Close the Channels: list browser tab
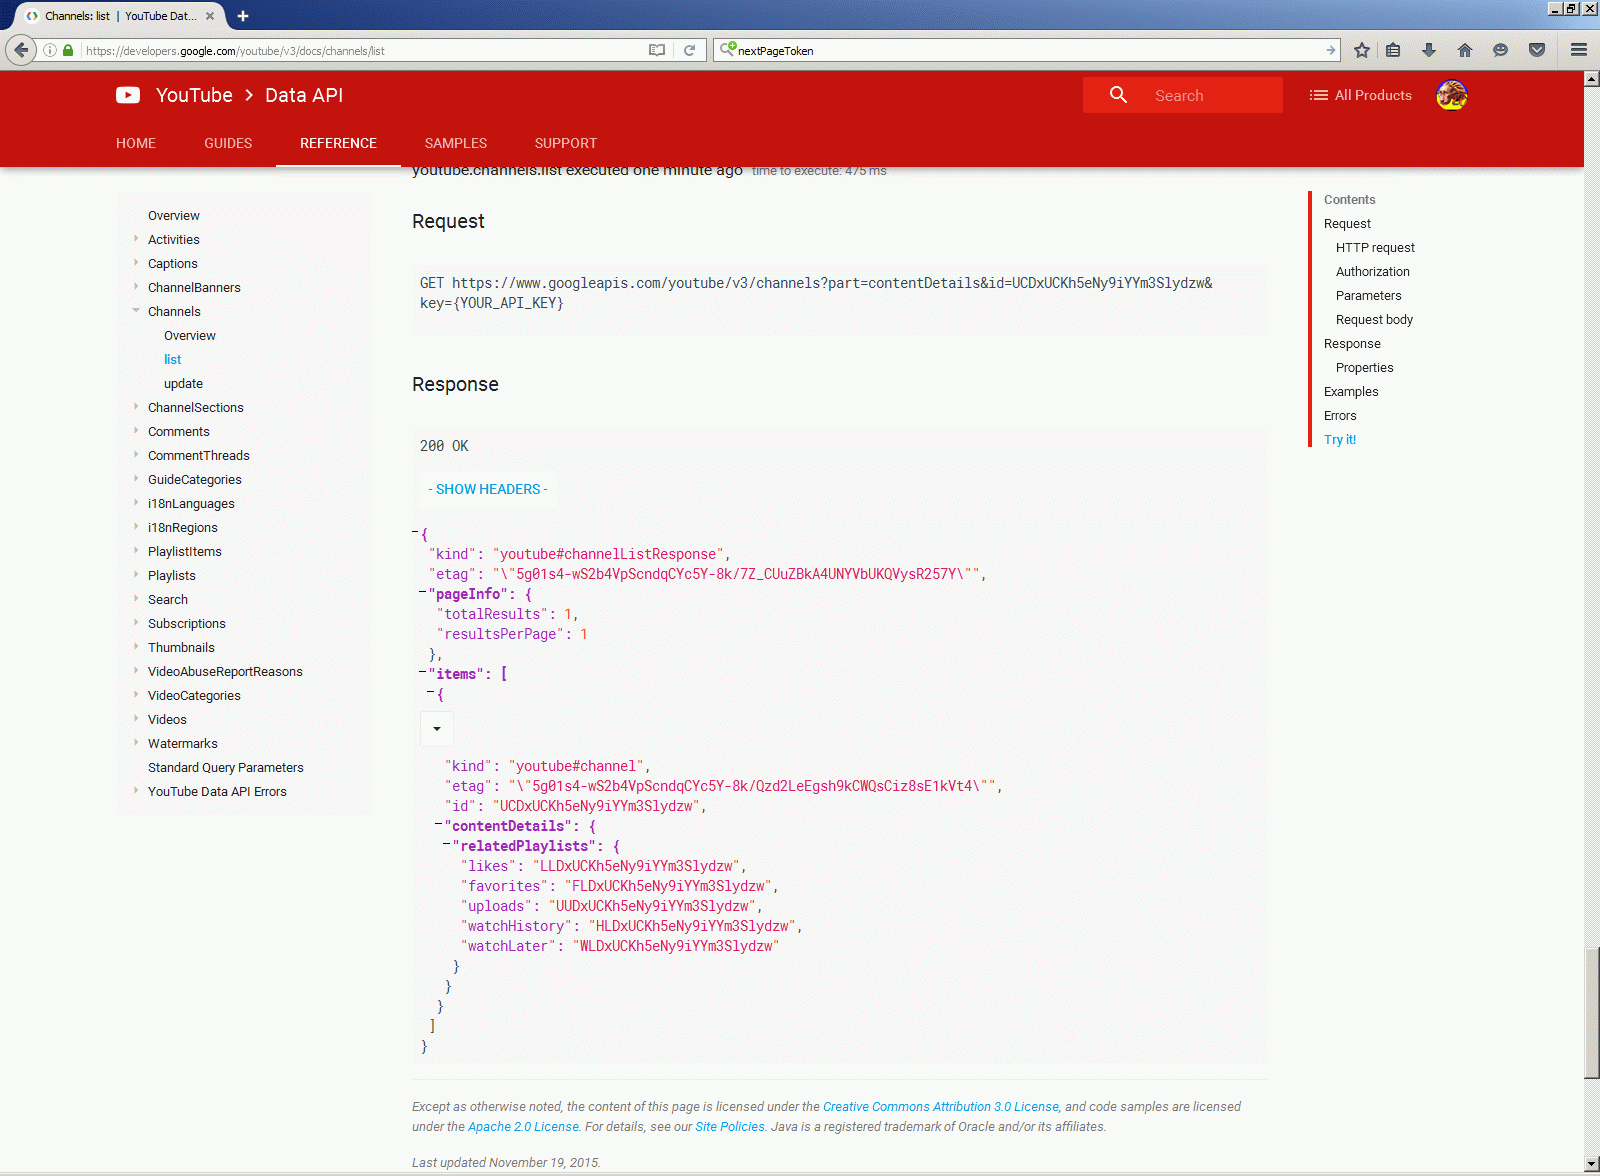 [210, 16]
